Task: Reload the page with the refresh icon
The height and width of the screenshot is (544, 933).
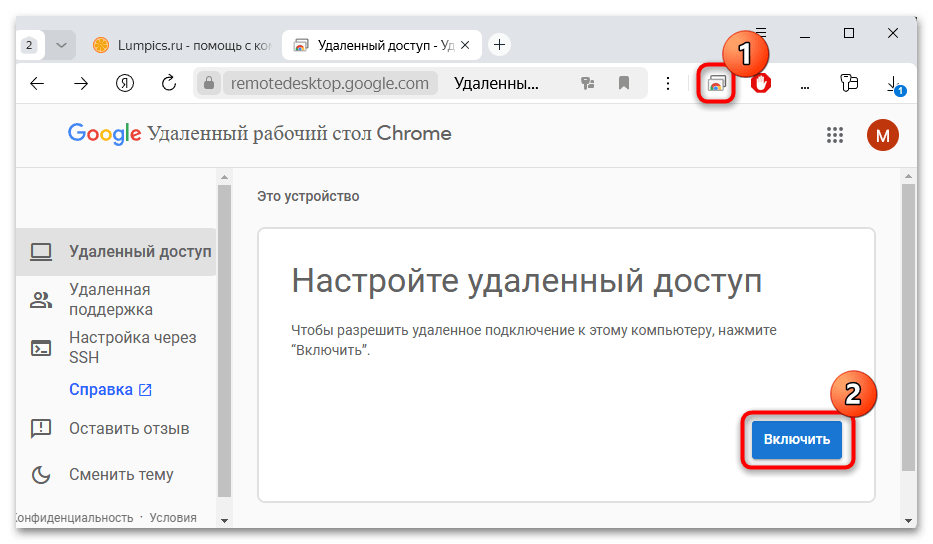Action: (169, 83)
